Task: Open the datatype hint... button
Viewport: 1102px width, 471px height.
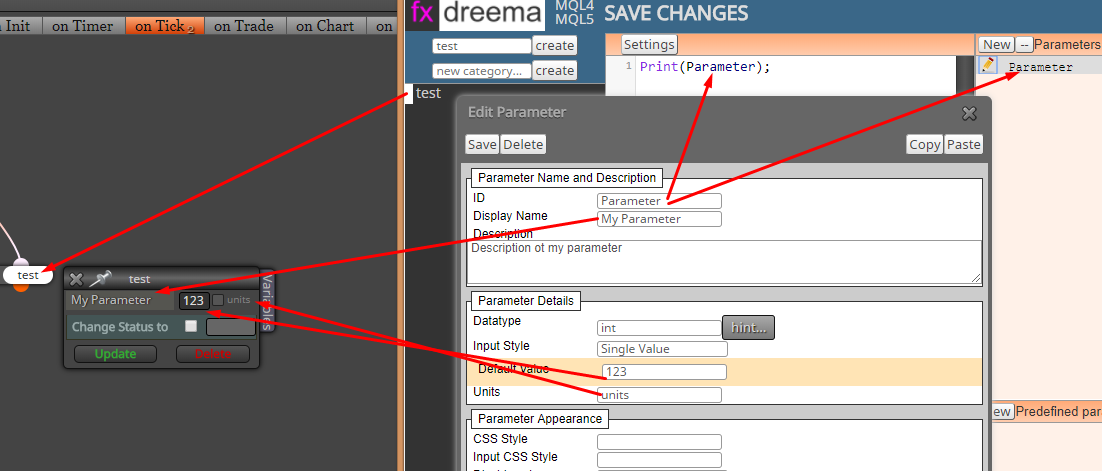Action: pyautogui.click(x=748, y=328)
